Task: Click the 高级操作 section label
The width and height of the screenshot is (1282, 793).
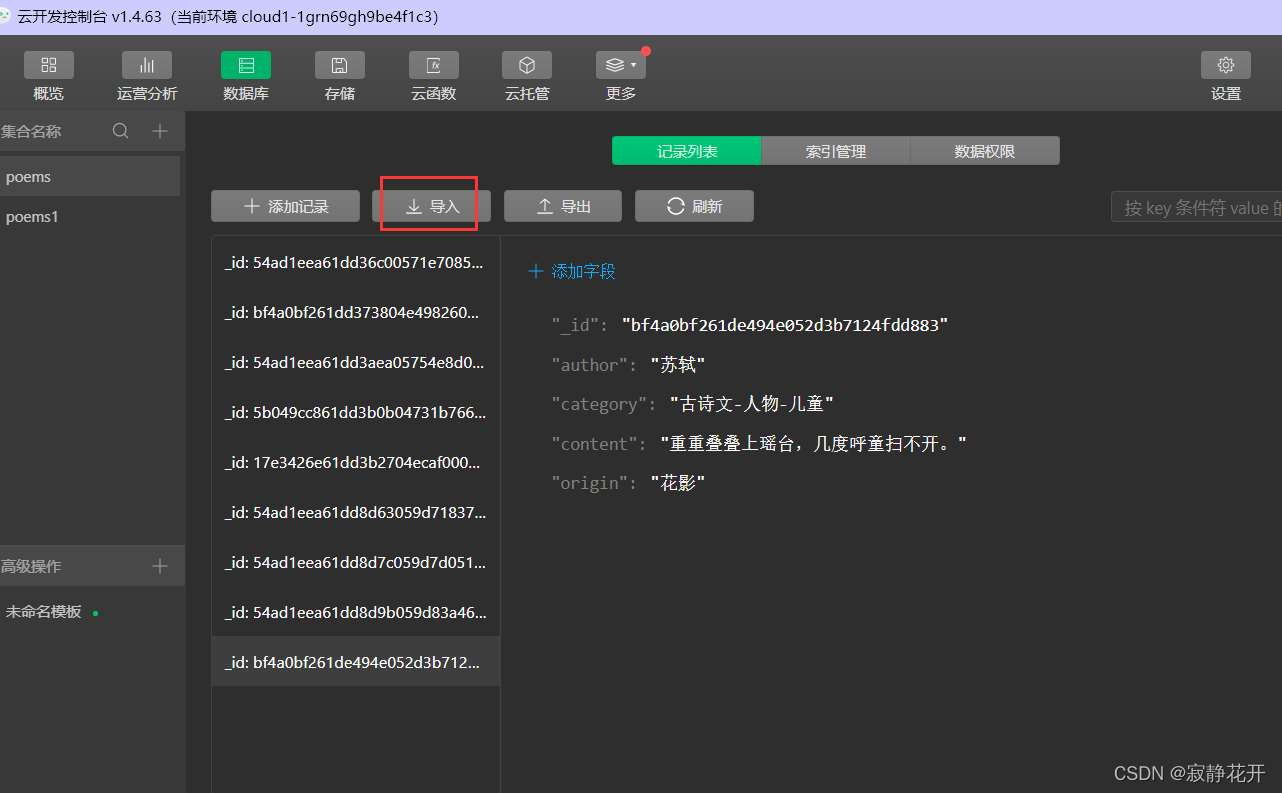Action: (x=31, y=566)
